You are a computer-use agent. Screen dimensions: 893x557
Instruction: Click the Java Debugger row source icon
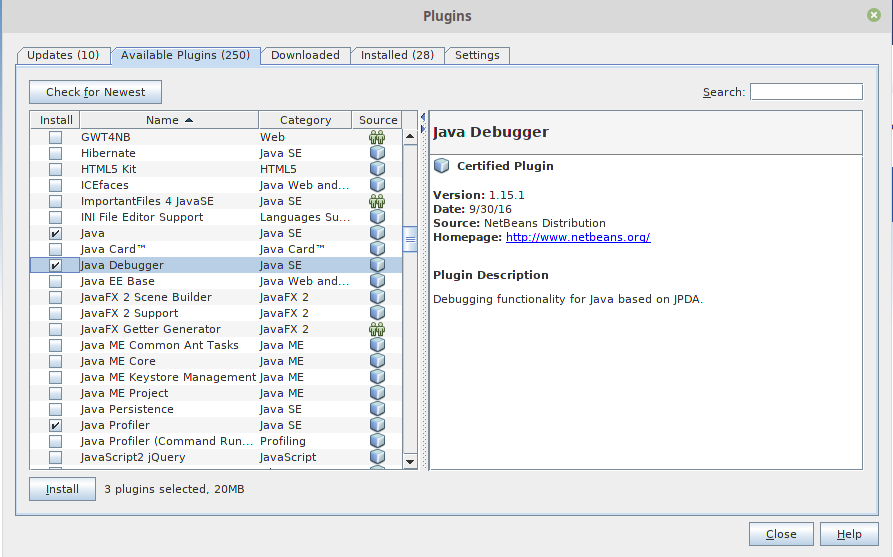pos(377,265)
